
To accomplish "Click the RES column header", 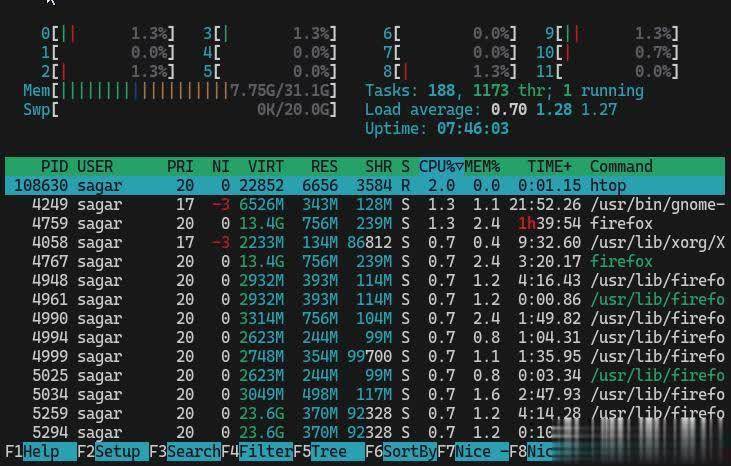I will pos(323,166).
